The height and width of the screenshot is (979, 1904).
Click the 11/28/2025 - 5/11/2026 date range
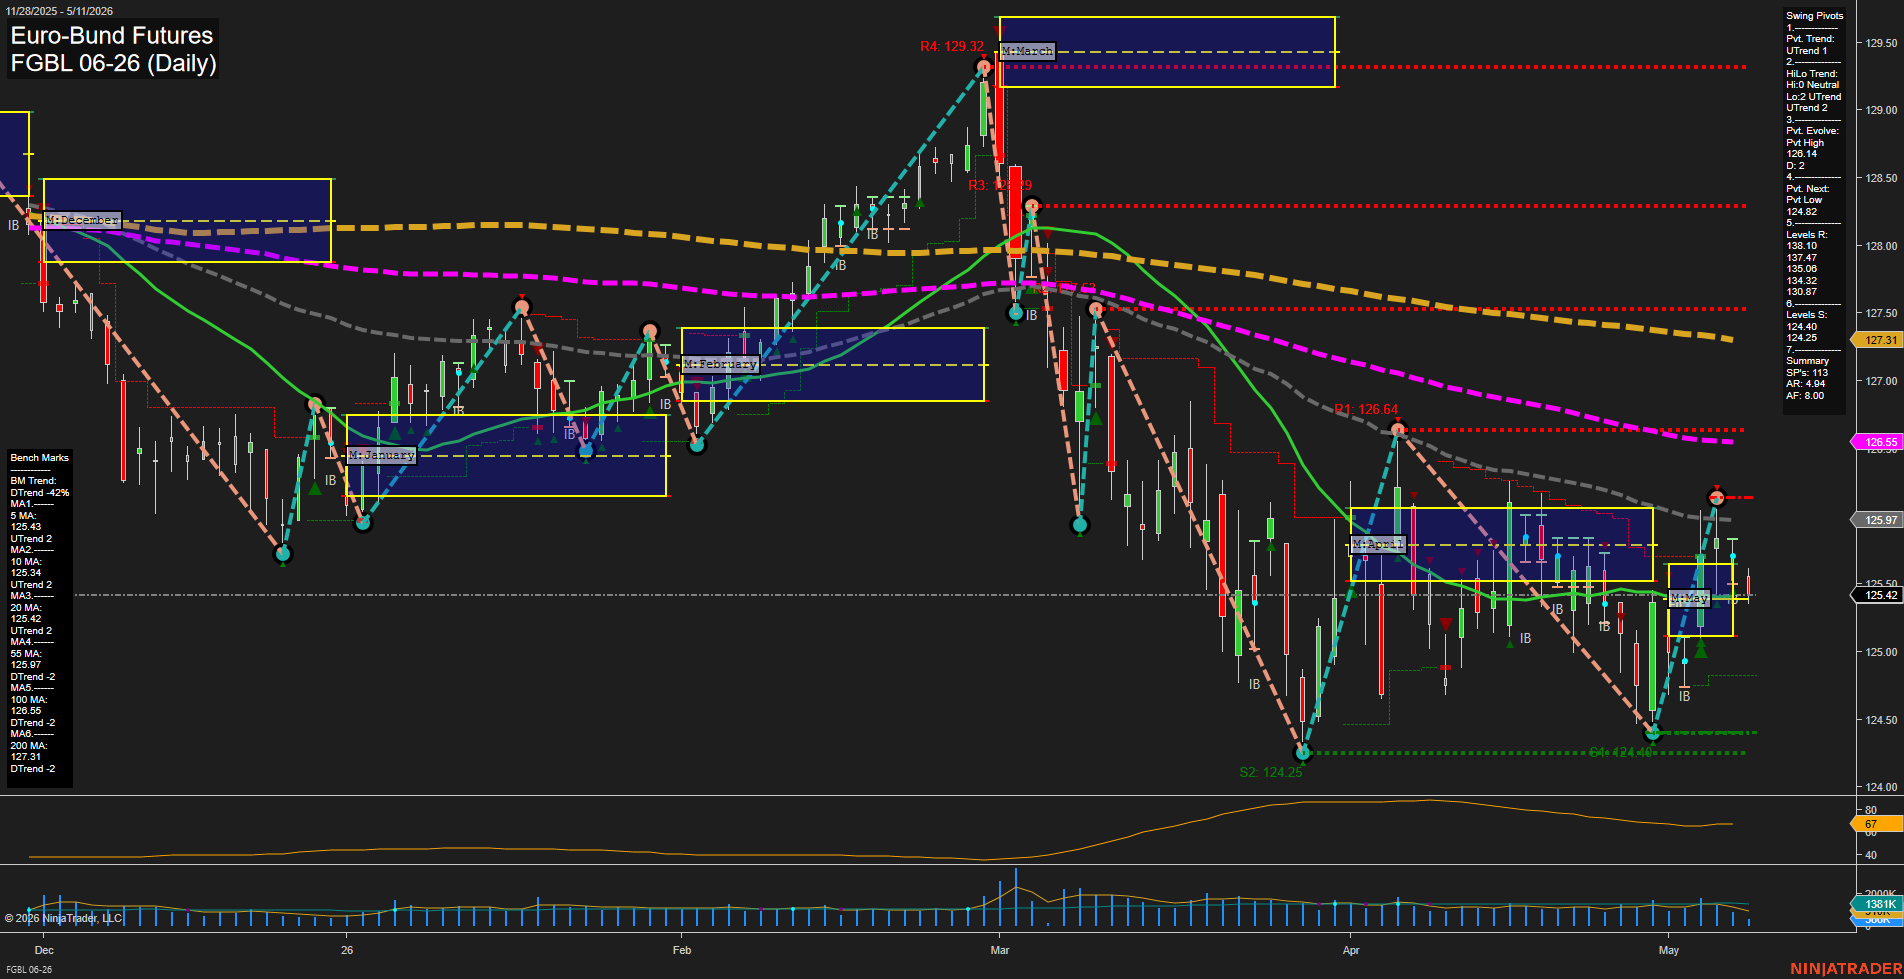pyautogui.click(x=59, y=11)
